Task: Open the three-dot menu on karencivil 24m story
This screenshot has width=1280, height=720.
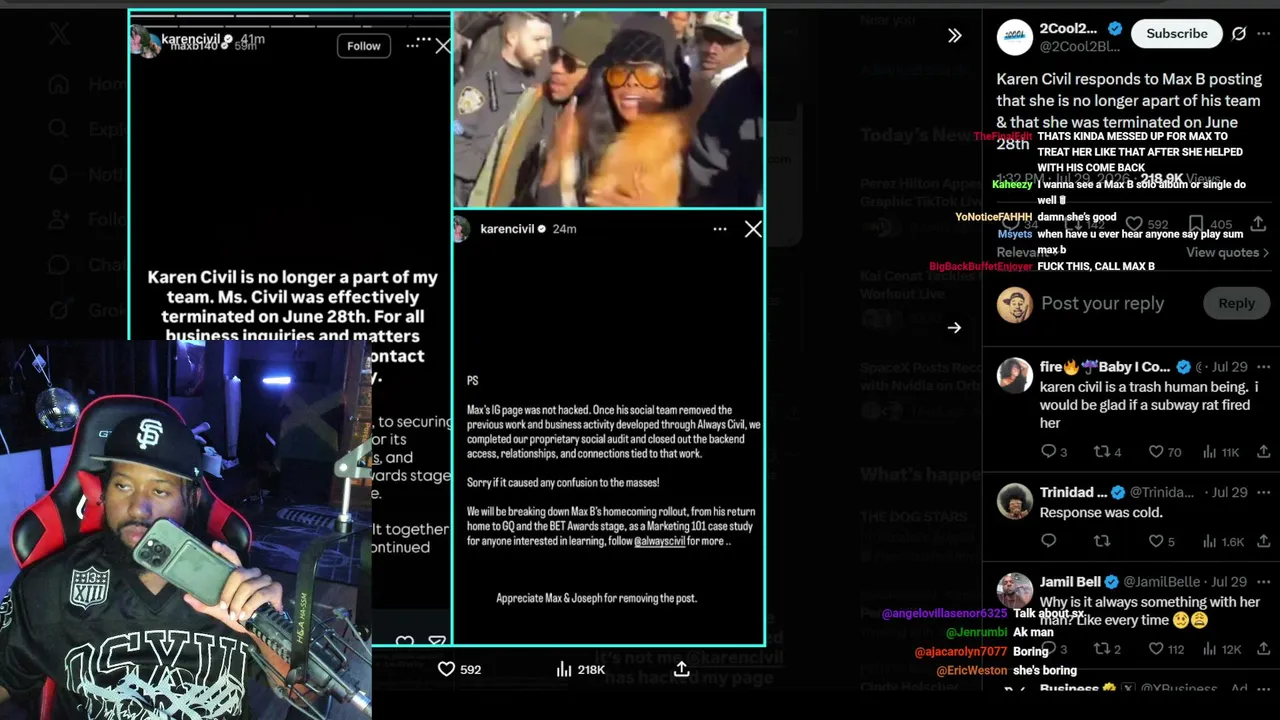Action: (719, 229)
